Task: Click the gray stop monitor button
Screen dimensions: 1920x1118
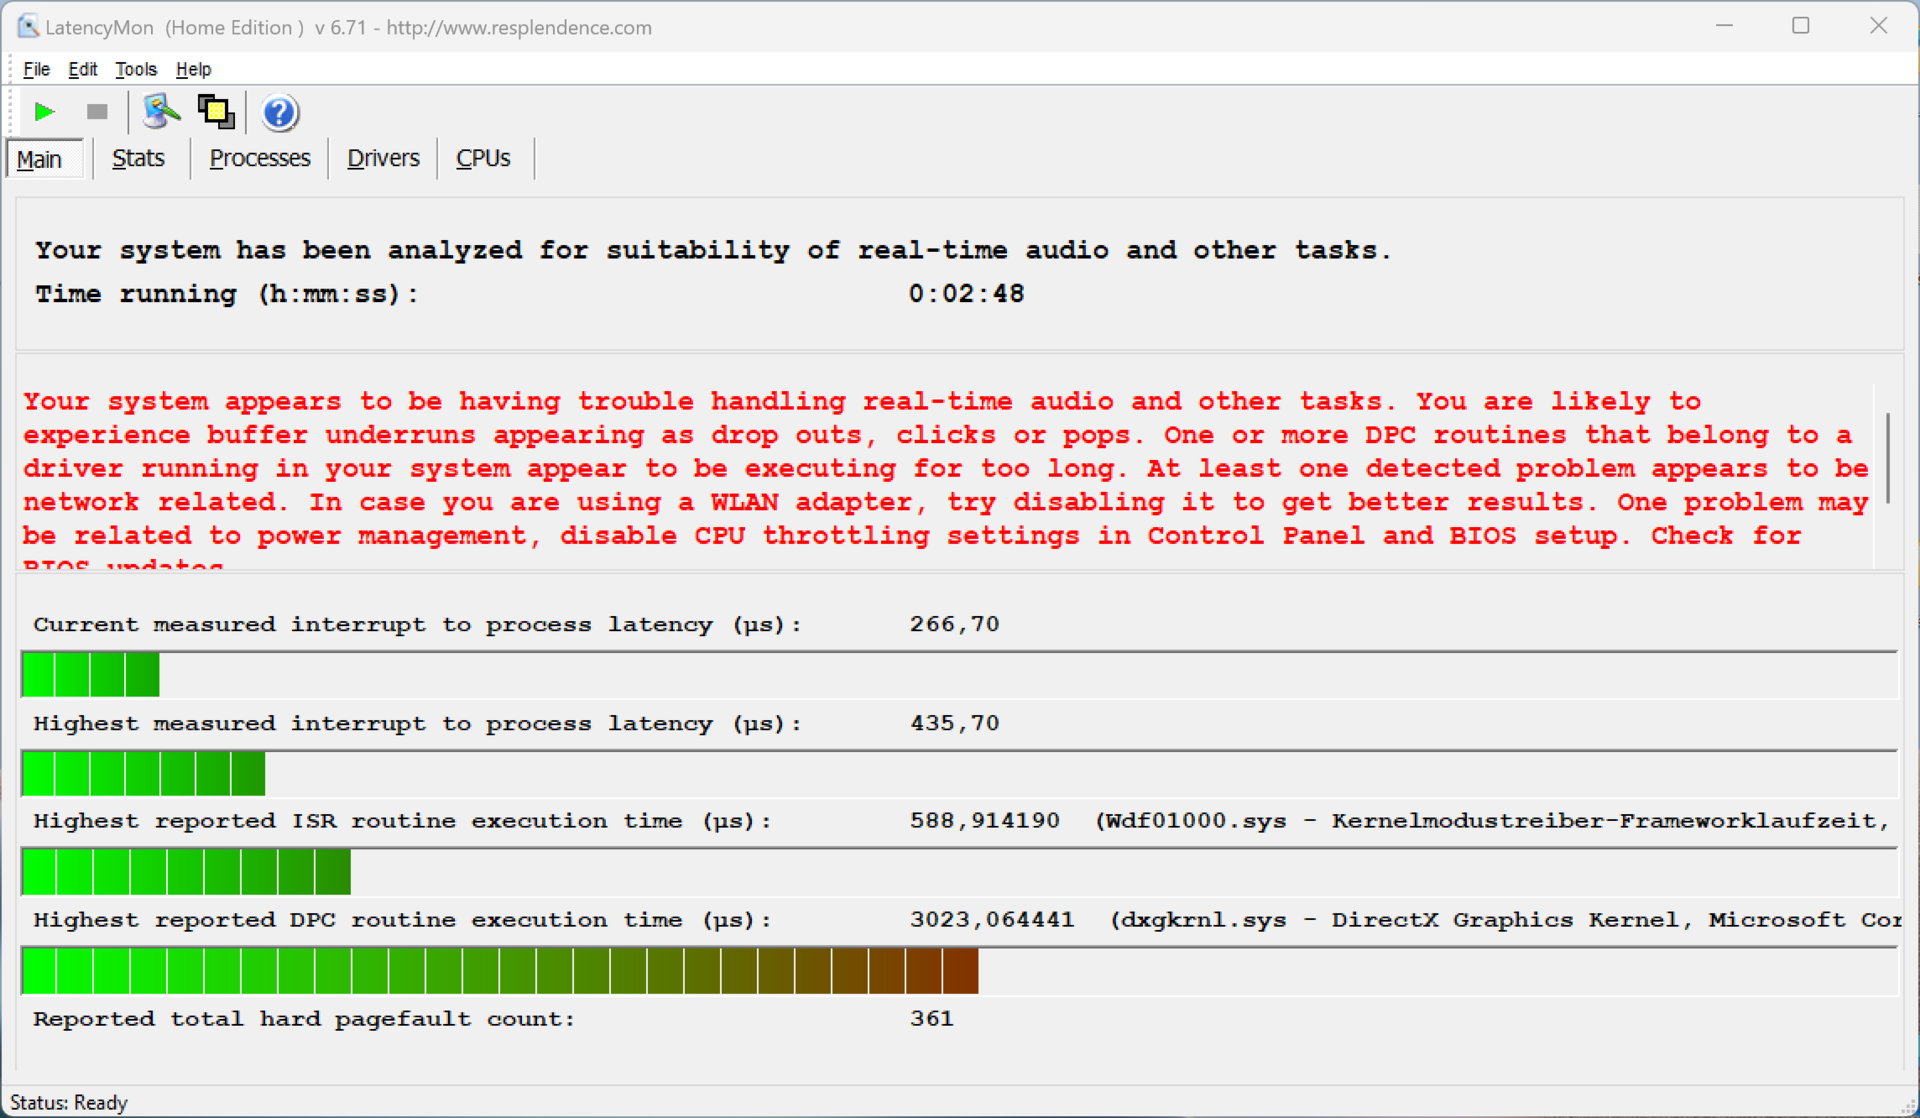Action: (x=97, y=112)
